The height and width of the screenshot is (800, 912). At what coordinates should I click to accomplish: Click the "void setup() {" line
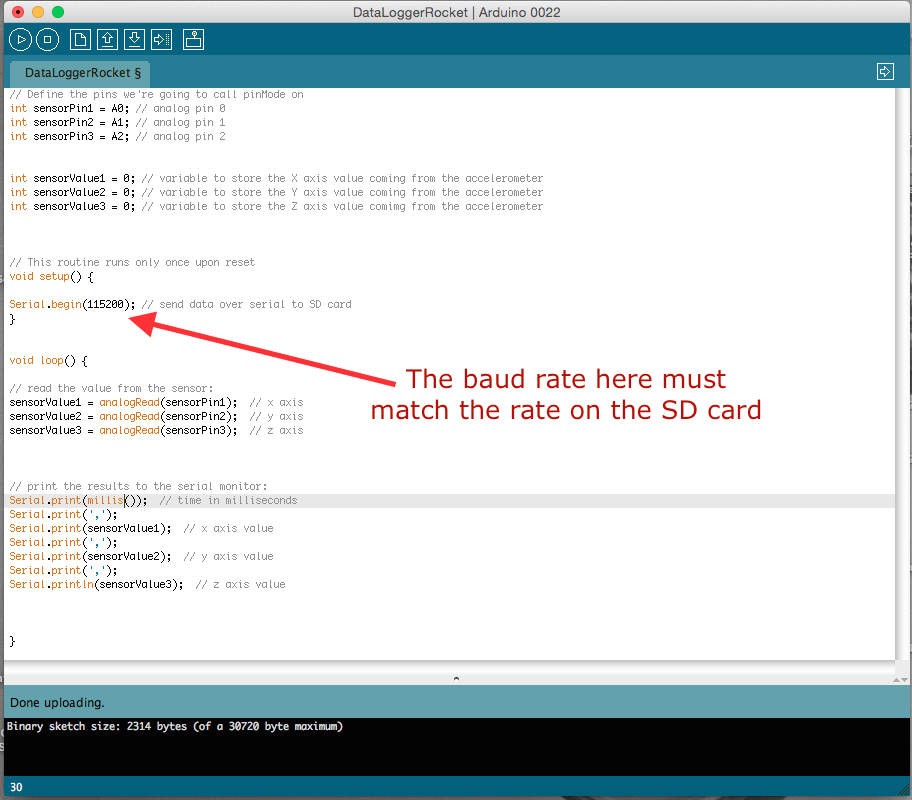[x=51, y=276]
